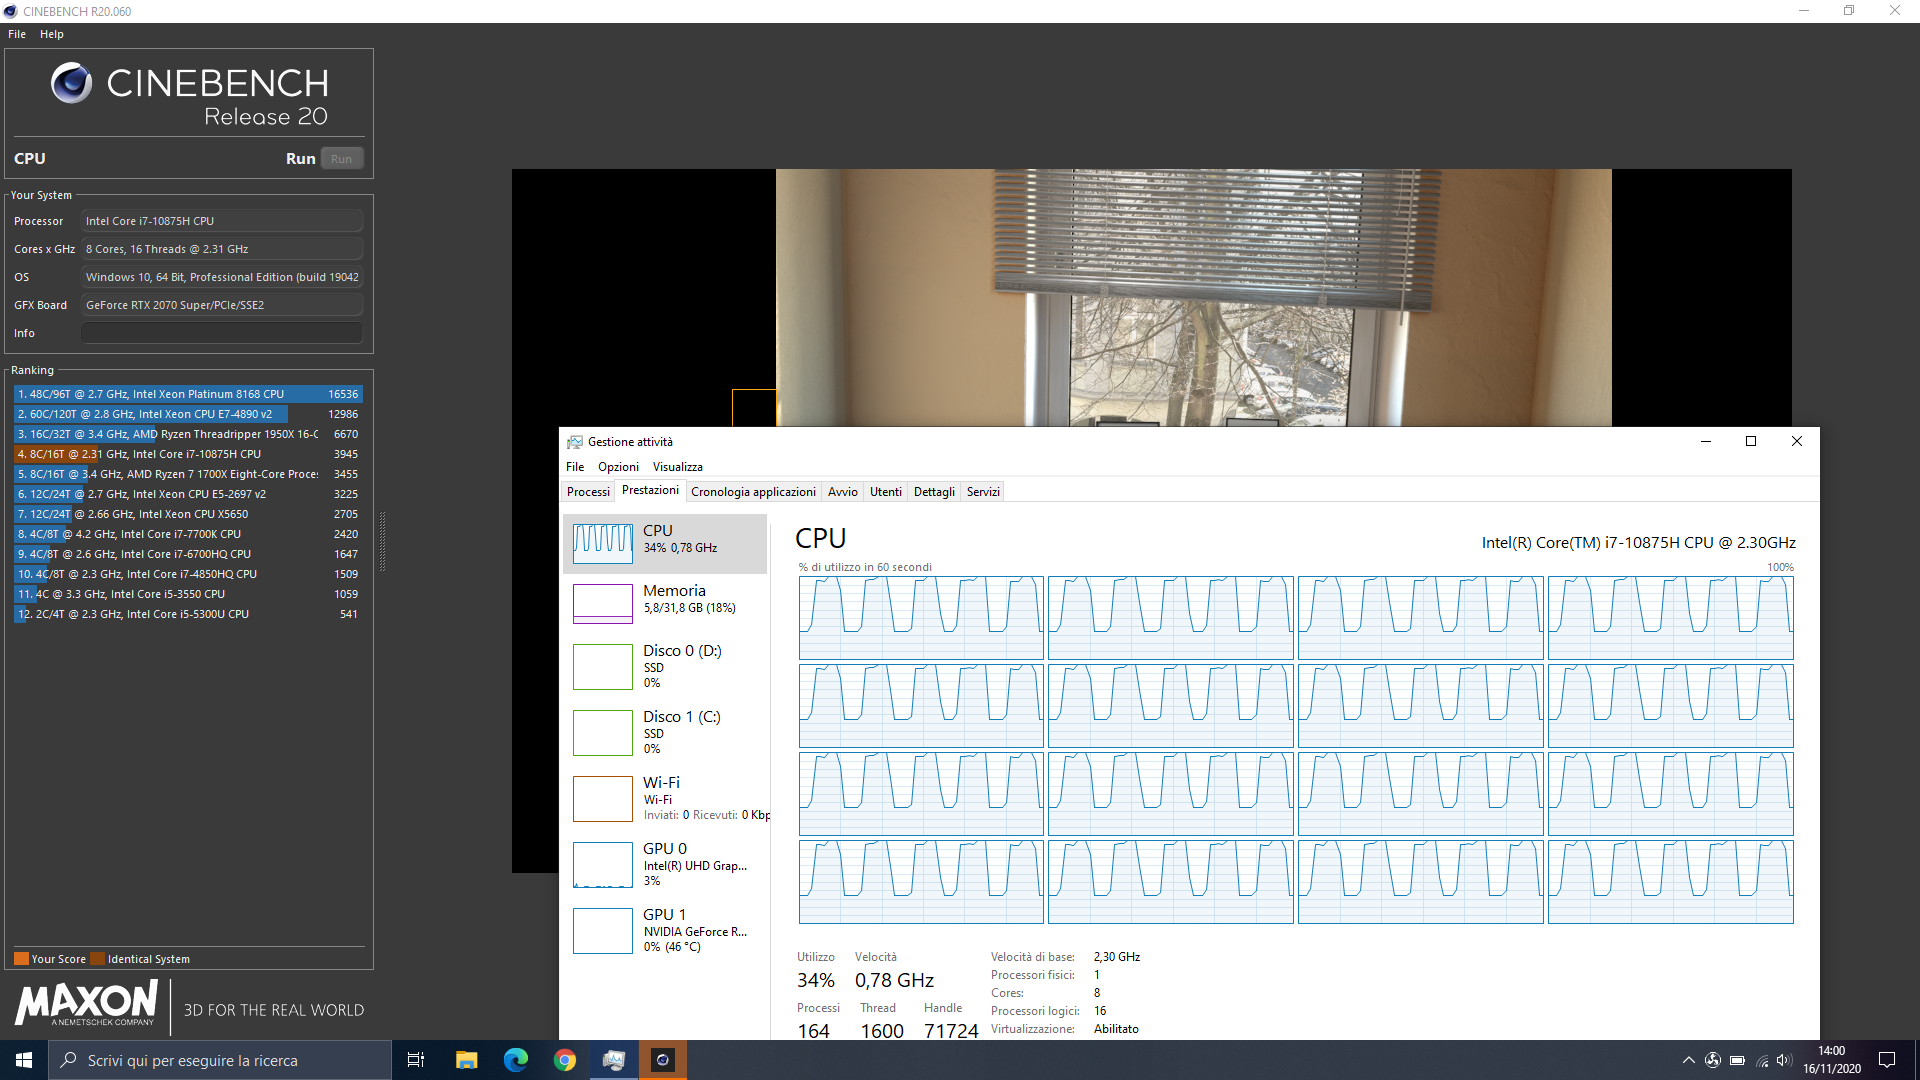The height and width of the screenshot is (1080, 1920).
Task: Switch to the Servizi tab
Action: [983, 492]
